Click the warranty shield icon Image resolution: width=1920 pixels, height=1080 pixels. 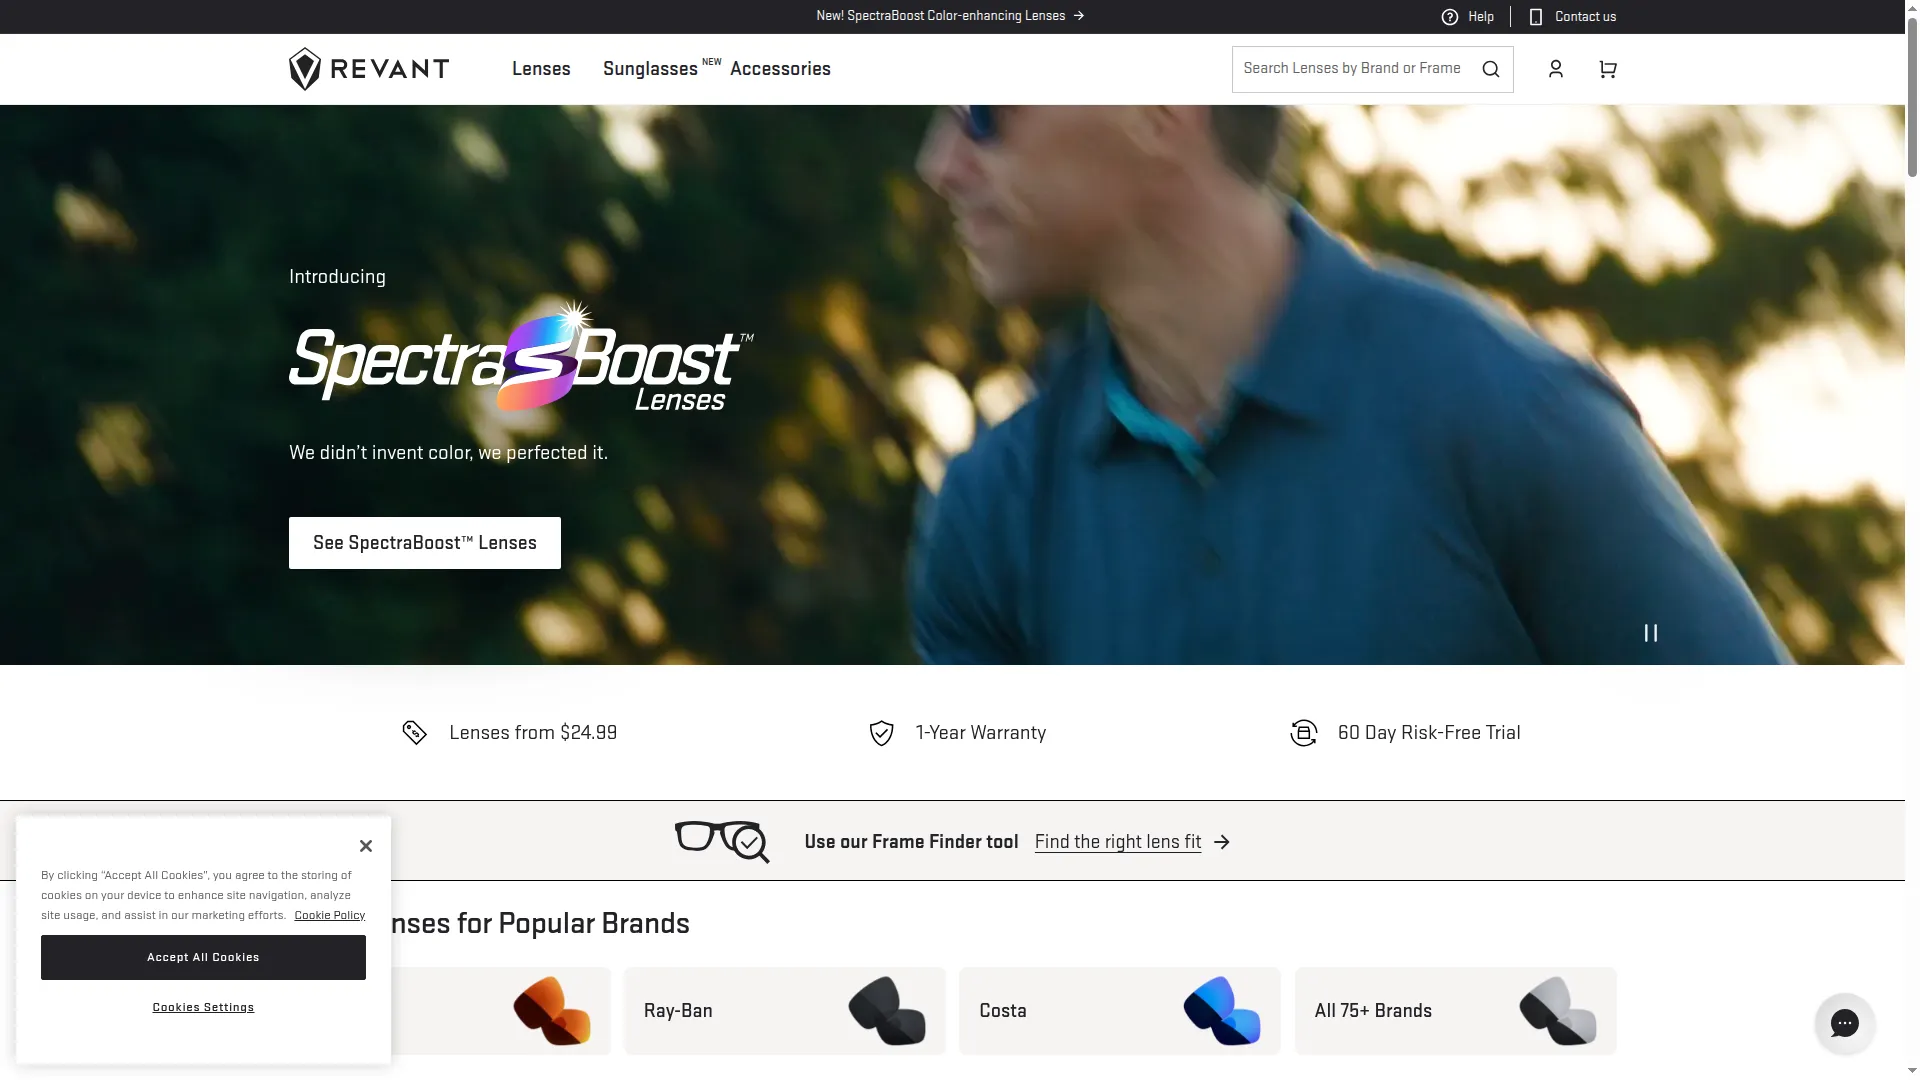tap(881, 733)
